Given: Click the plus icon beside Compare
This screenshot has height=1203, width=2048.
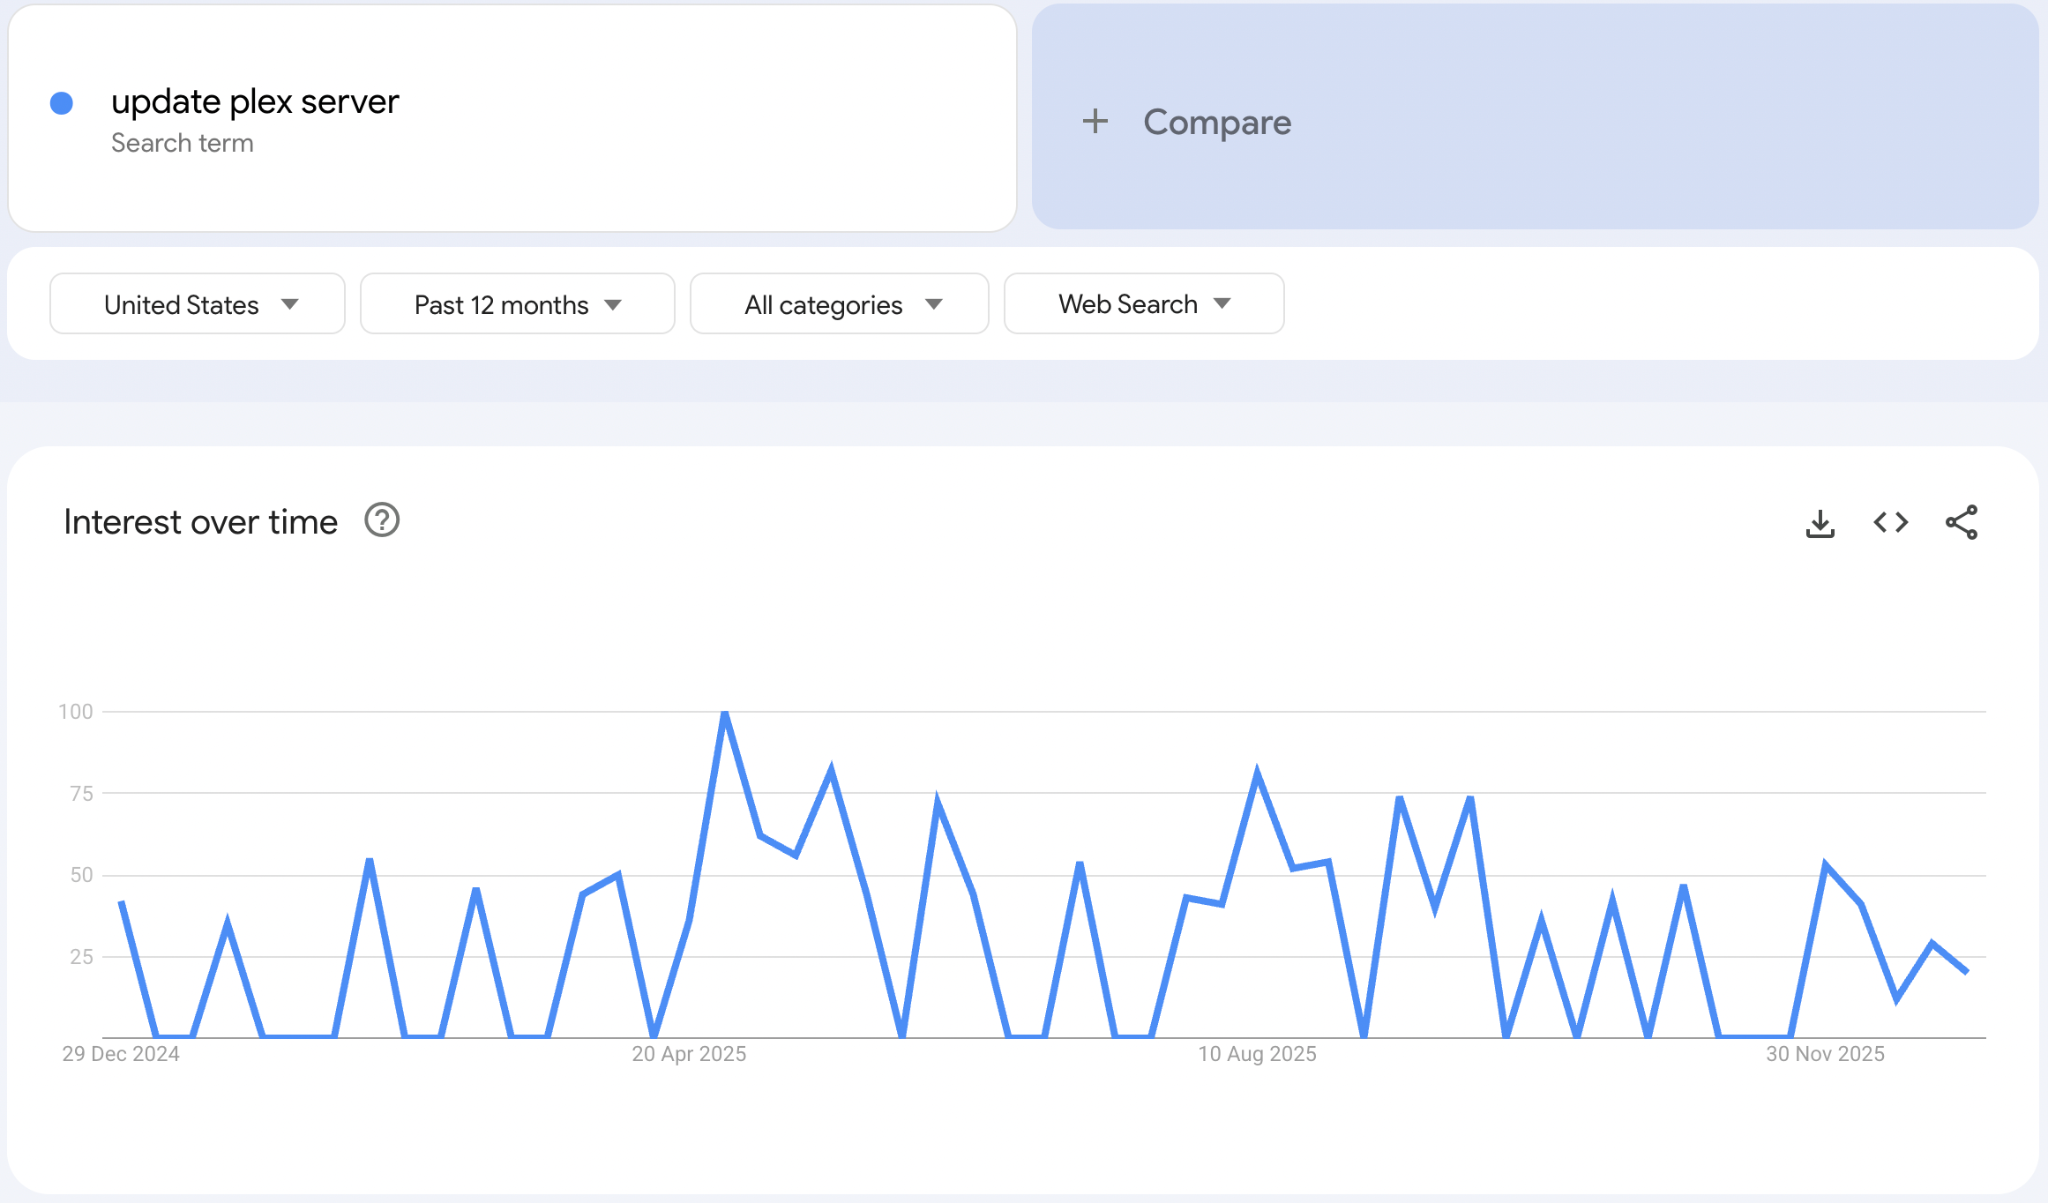Looking at the screenshot, I should pos(1095,122).
